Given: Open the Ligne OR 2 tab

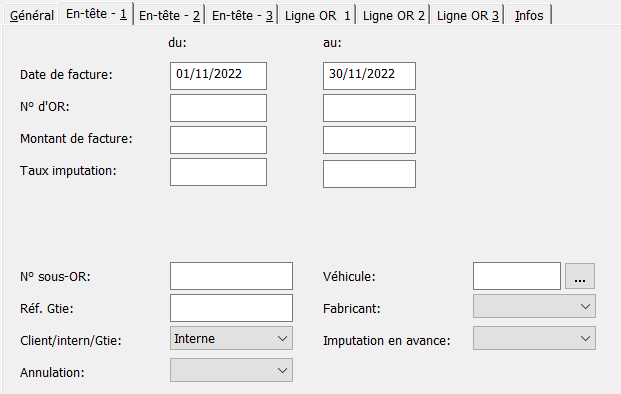Looking at the screenshot, I should coord(393,15).
